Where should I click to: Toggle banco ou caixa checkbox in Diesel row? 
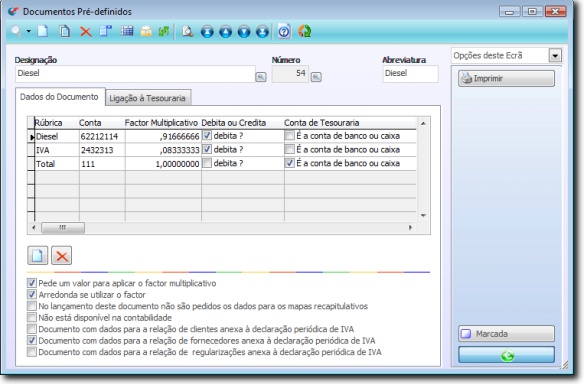coord(289,136)
